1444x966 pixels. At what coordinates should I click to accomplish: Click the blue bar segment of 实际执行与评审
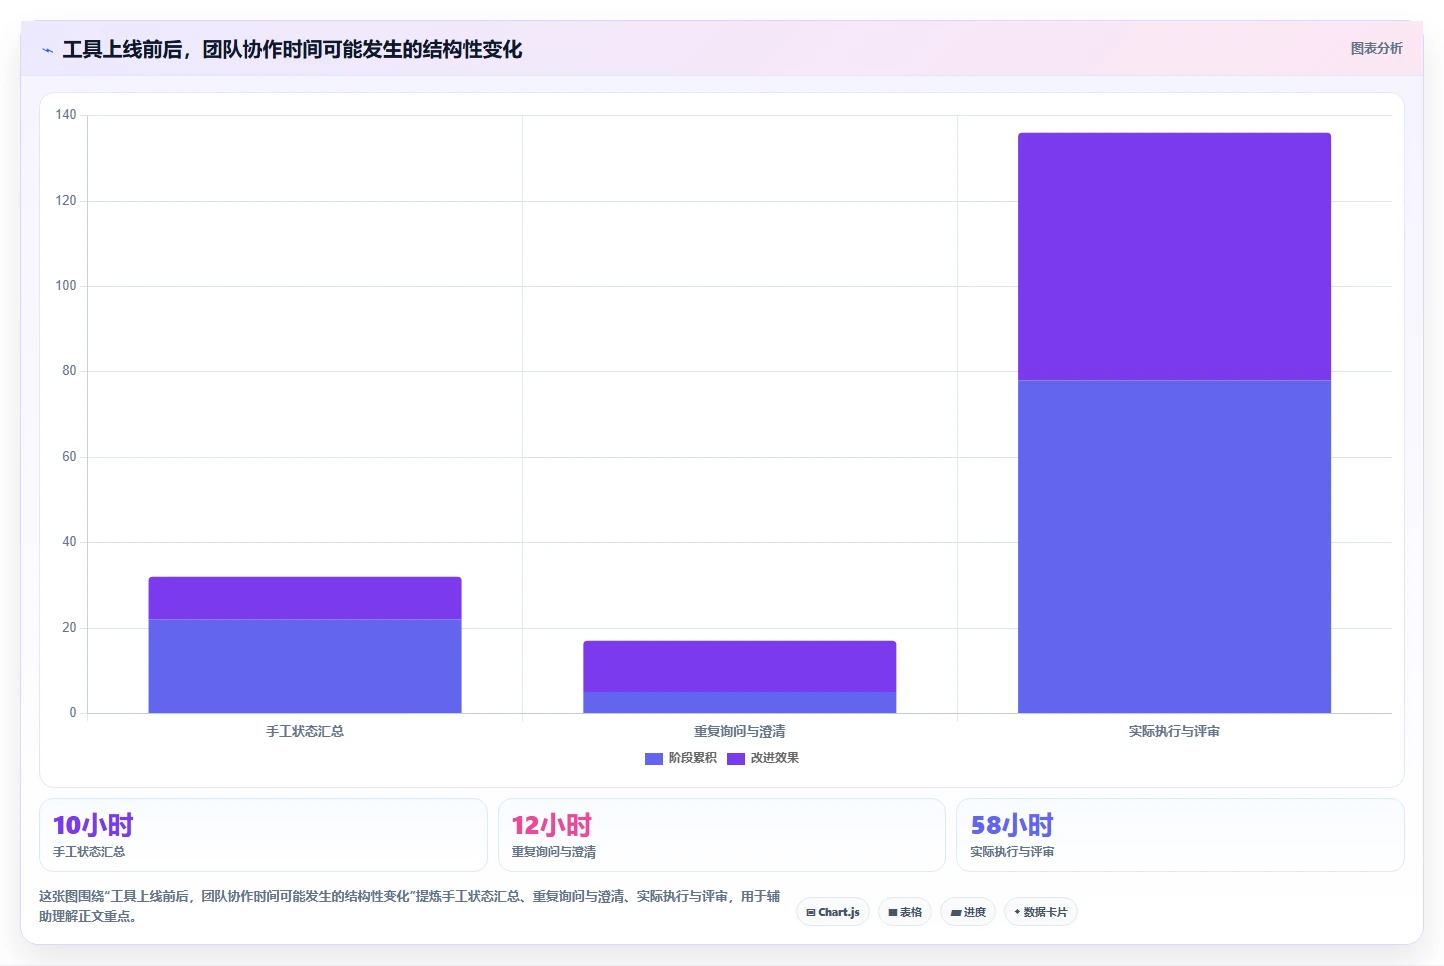click(x=1174, y=546)
